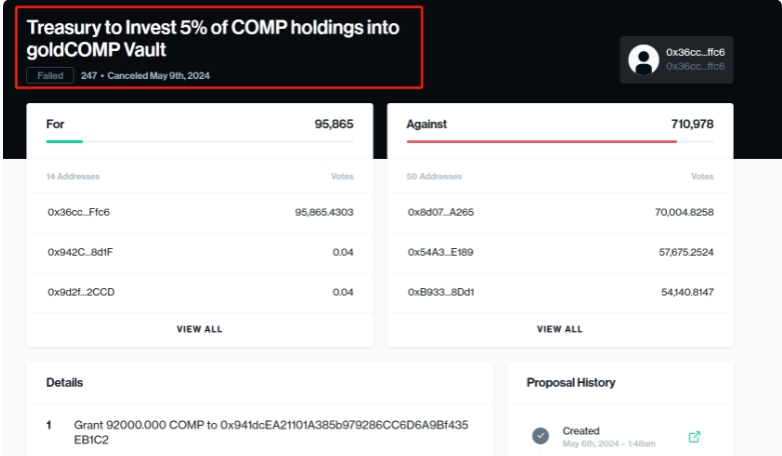Open the Created event external link icon

pyautogui.click(x=694, y=437)
